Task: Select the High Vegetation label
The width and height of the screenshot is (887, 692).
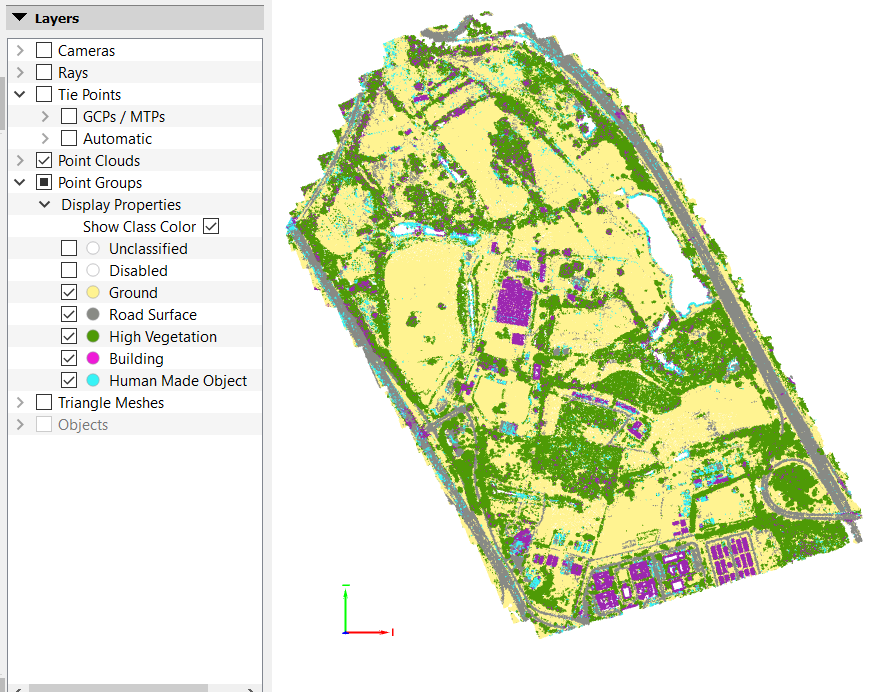Action: point(163,337)
